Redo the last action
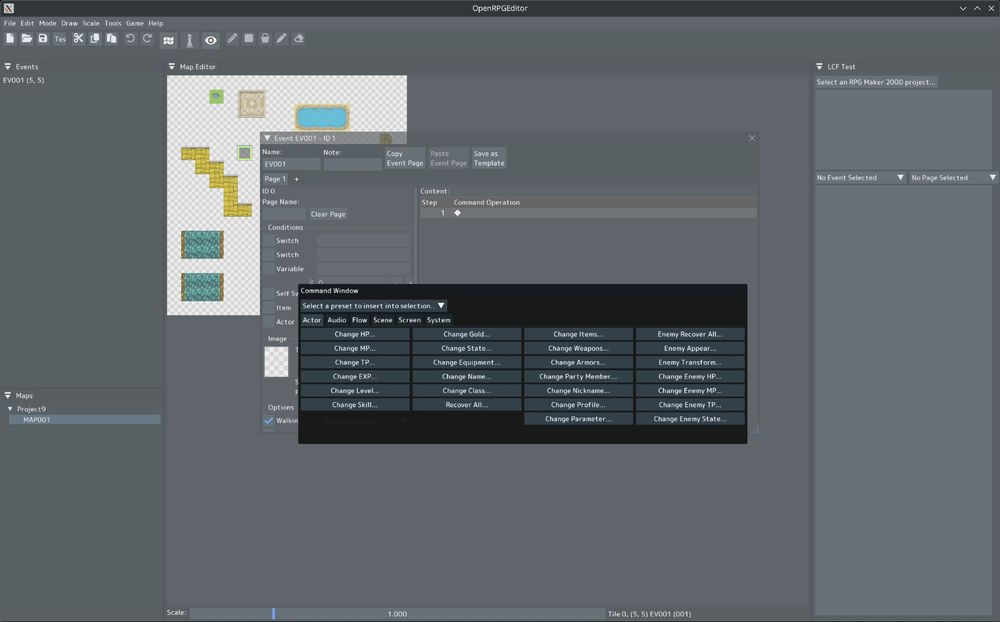The height and width of the screenshot is (622, 1000). pos(147,39)
